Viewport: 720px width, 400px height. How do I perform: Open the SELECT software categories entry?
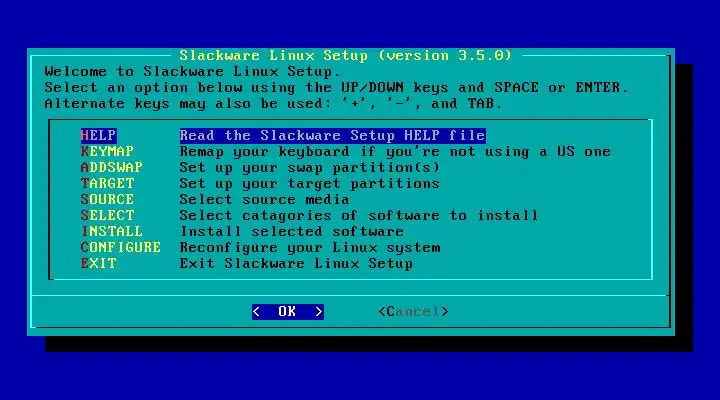coord(107,215)
